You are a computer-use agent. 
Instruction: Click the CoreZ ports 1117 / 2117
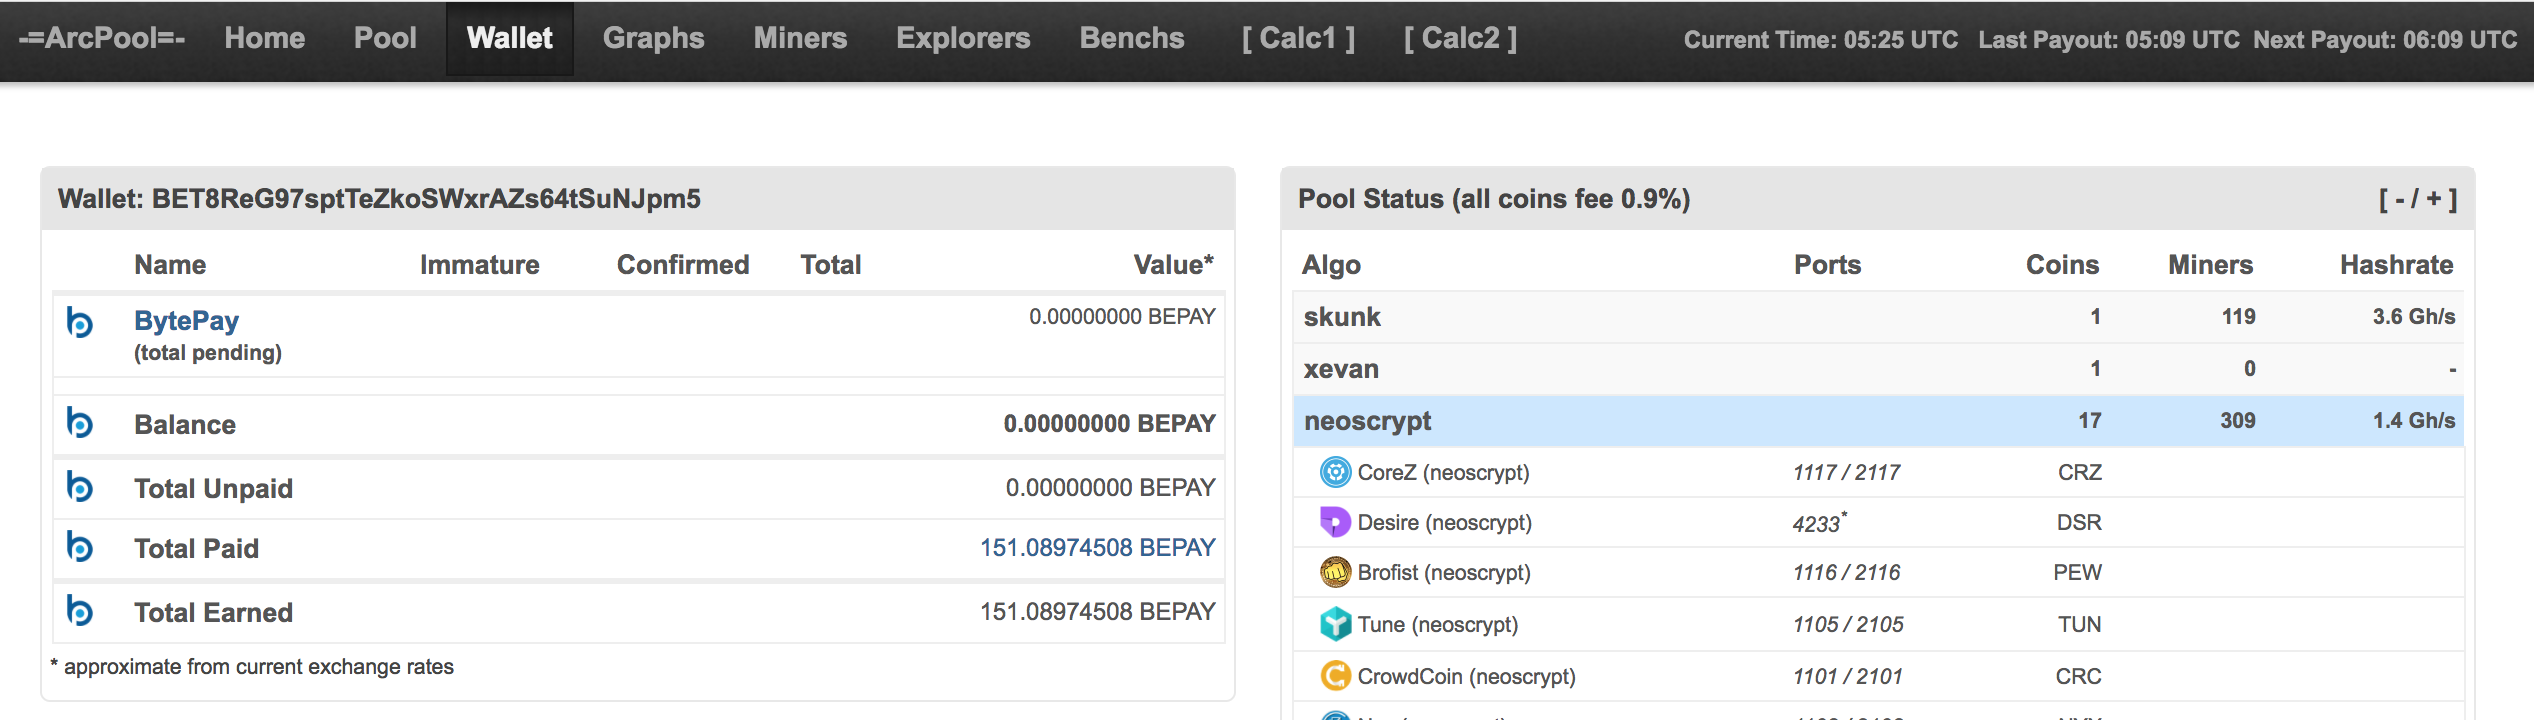[1846, 472]
